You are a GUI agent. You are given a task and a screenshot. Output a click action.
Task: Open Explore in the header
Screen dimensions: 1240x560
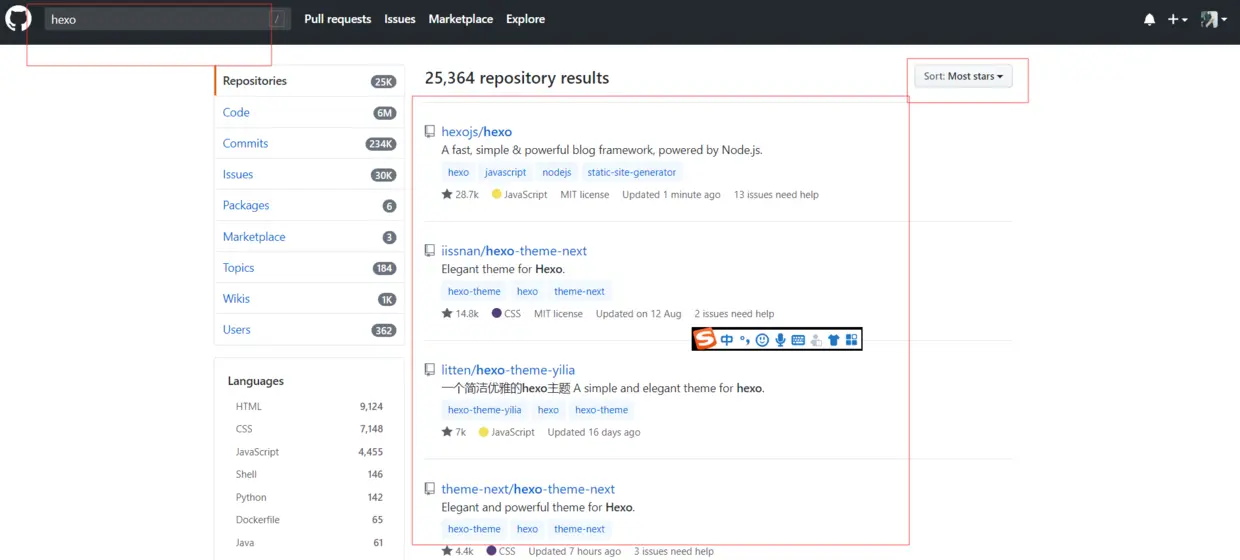pyautogui.click(x=525, y=19)
